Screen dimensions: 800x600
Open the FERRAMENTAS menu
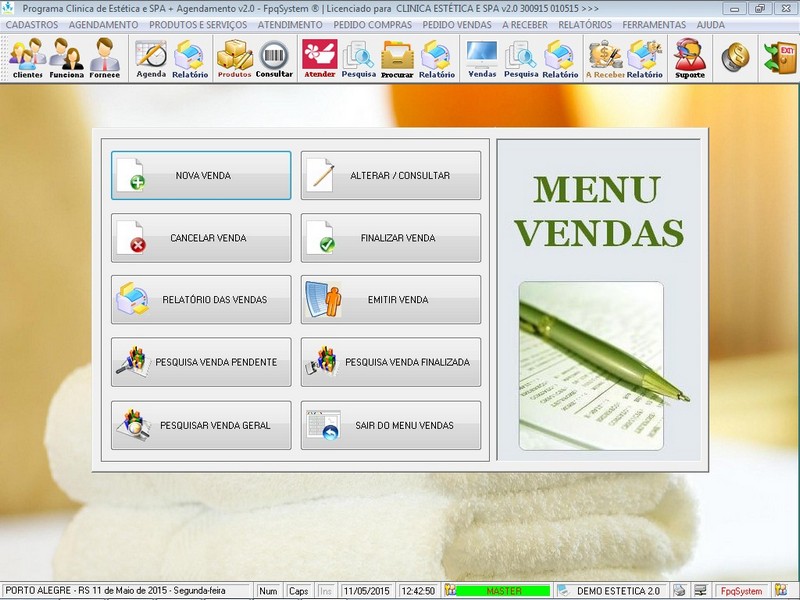(654, 24)
